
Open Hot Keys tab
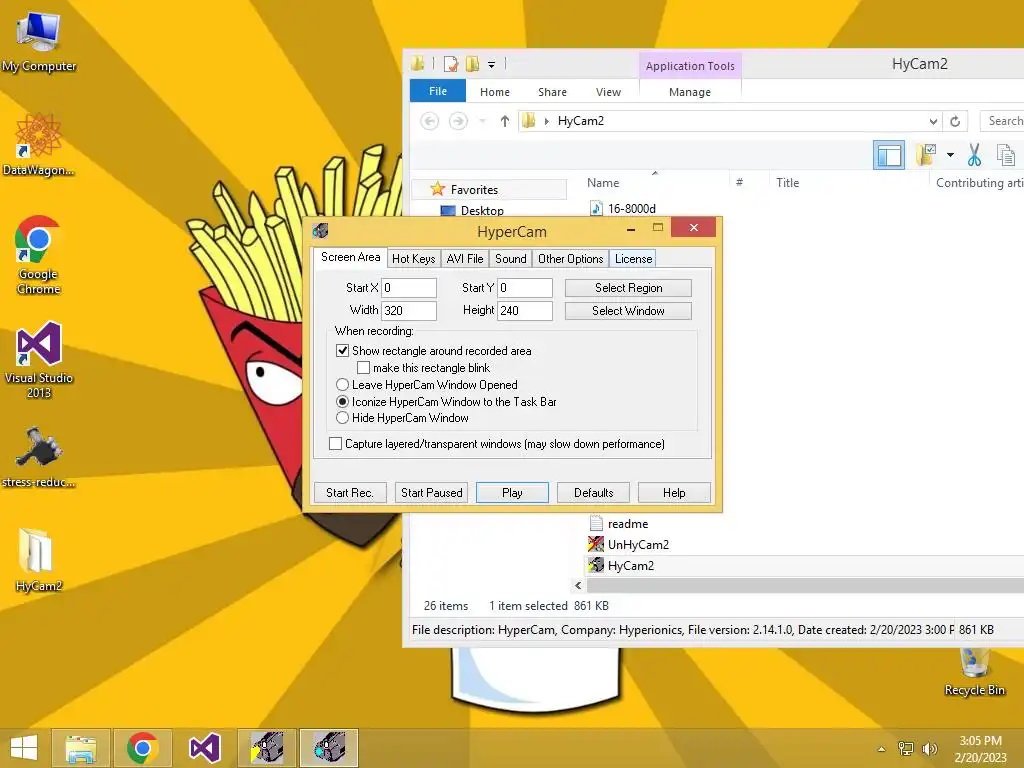[413, 259]
